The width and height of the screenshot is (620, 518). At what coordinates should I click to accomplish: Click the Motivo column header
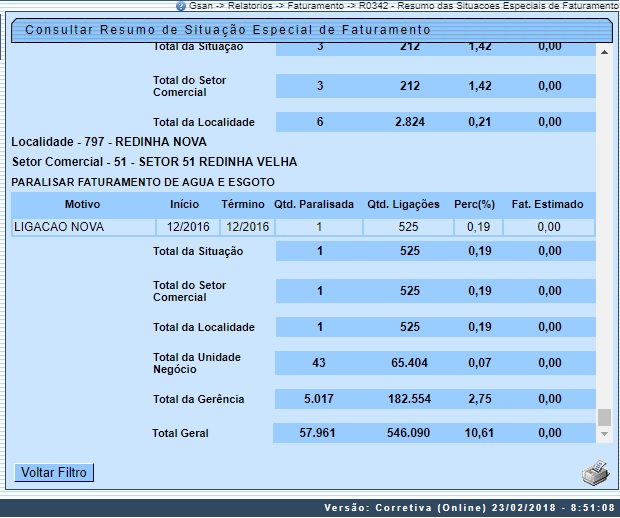coord(82,204)
